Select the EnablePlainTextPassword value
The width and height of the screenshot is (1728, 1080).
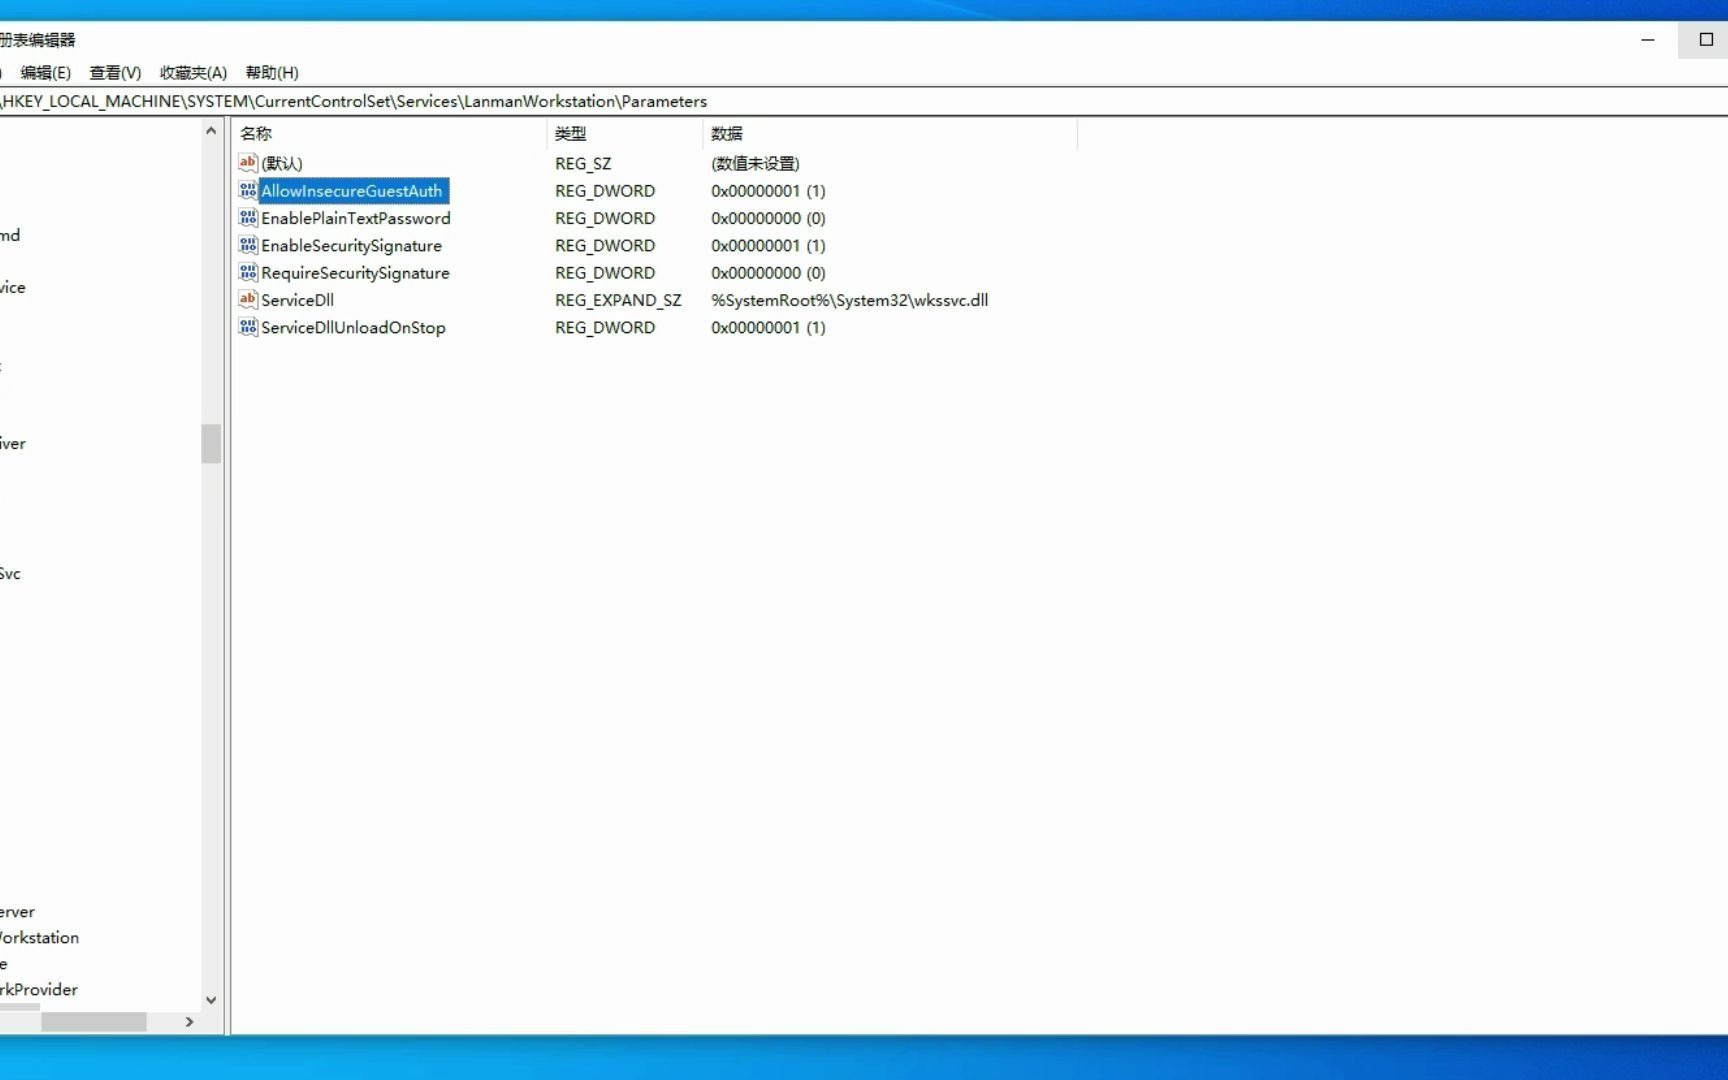[356, 218]
